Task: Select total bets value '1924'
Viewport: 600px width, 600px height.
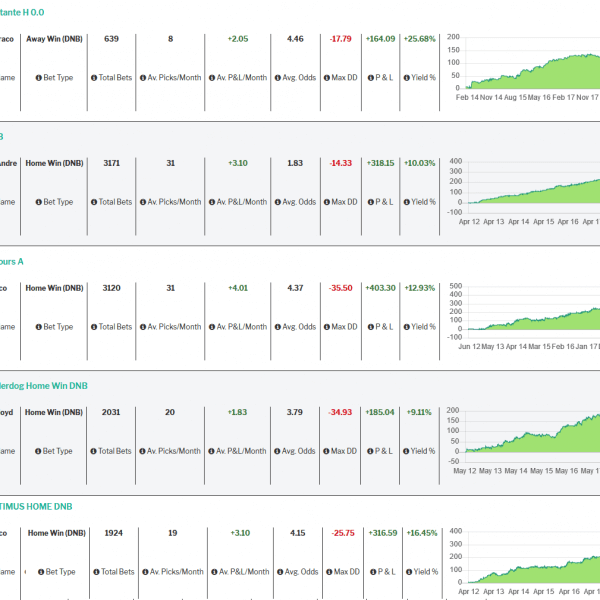Action: [x=114, y=533]
